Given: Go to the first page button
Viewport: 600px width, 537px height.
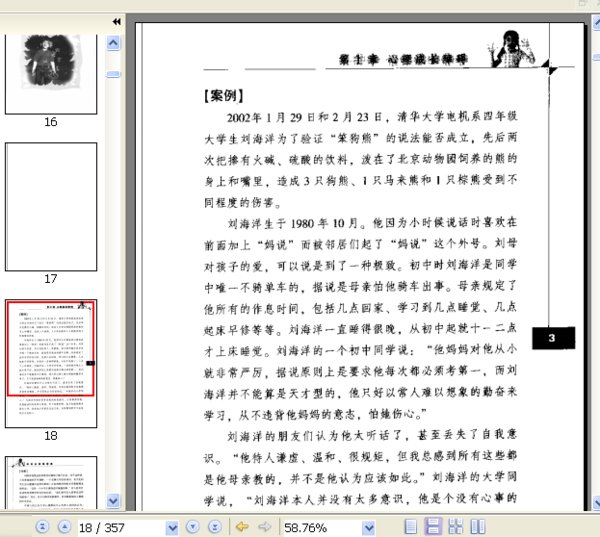Looking at the screenshot, I should coord(42,527).
